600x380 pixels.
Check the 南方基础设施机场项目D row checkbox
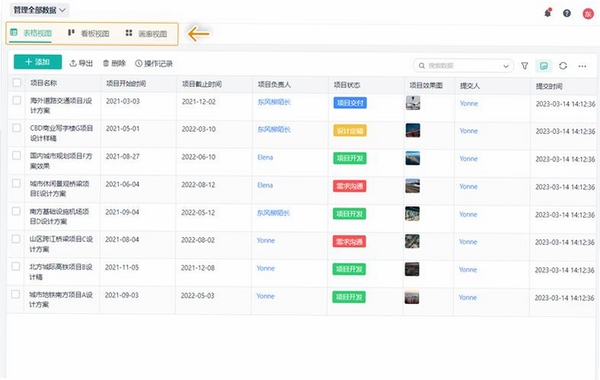point(16,211)
